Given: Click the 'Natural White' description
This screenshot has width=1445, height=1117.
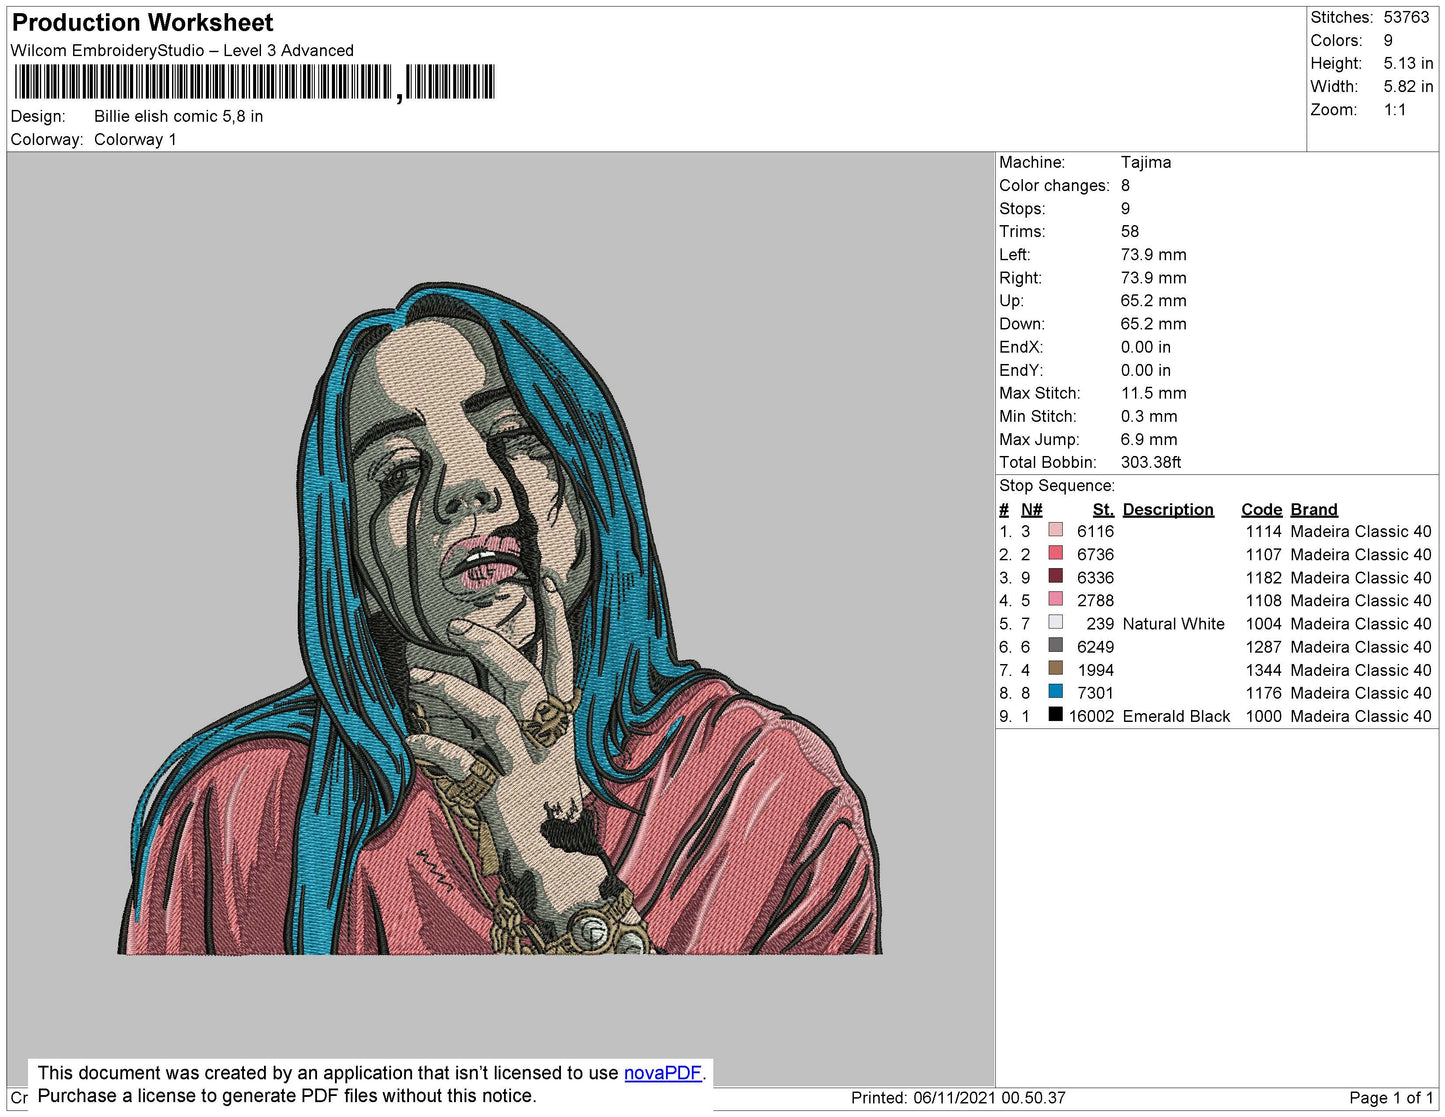Looking at the screenshot, I should [x=1173, y=624].
